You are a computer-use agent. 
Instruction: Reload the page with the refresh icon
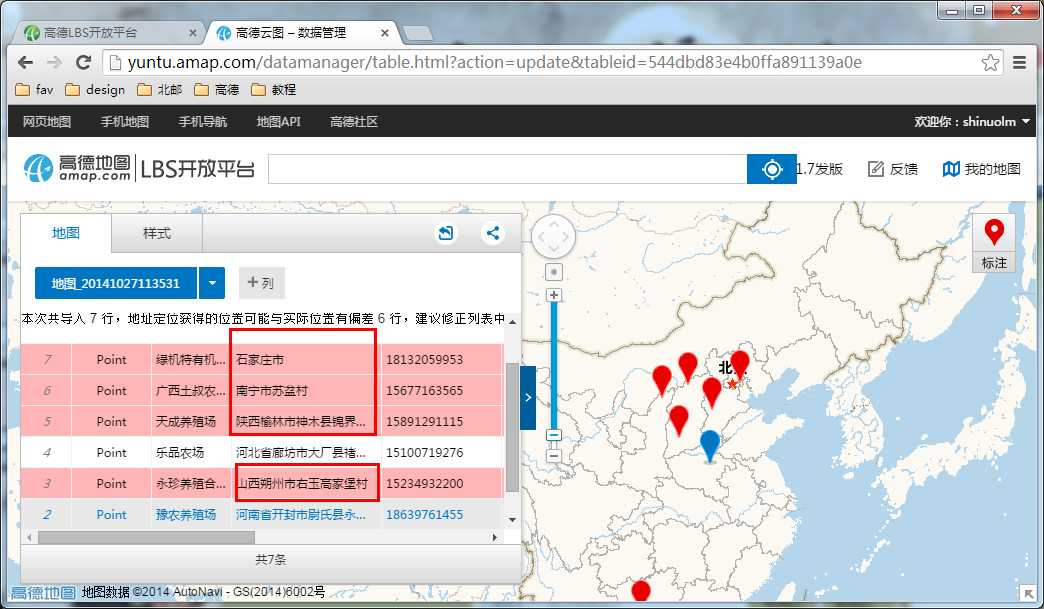click(x=84, y=63)
